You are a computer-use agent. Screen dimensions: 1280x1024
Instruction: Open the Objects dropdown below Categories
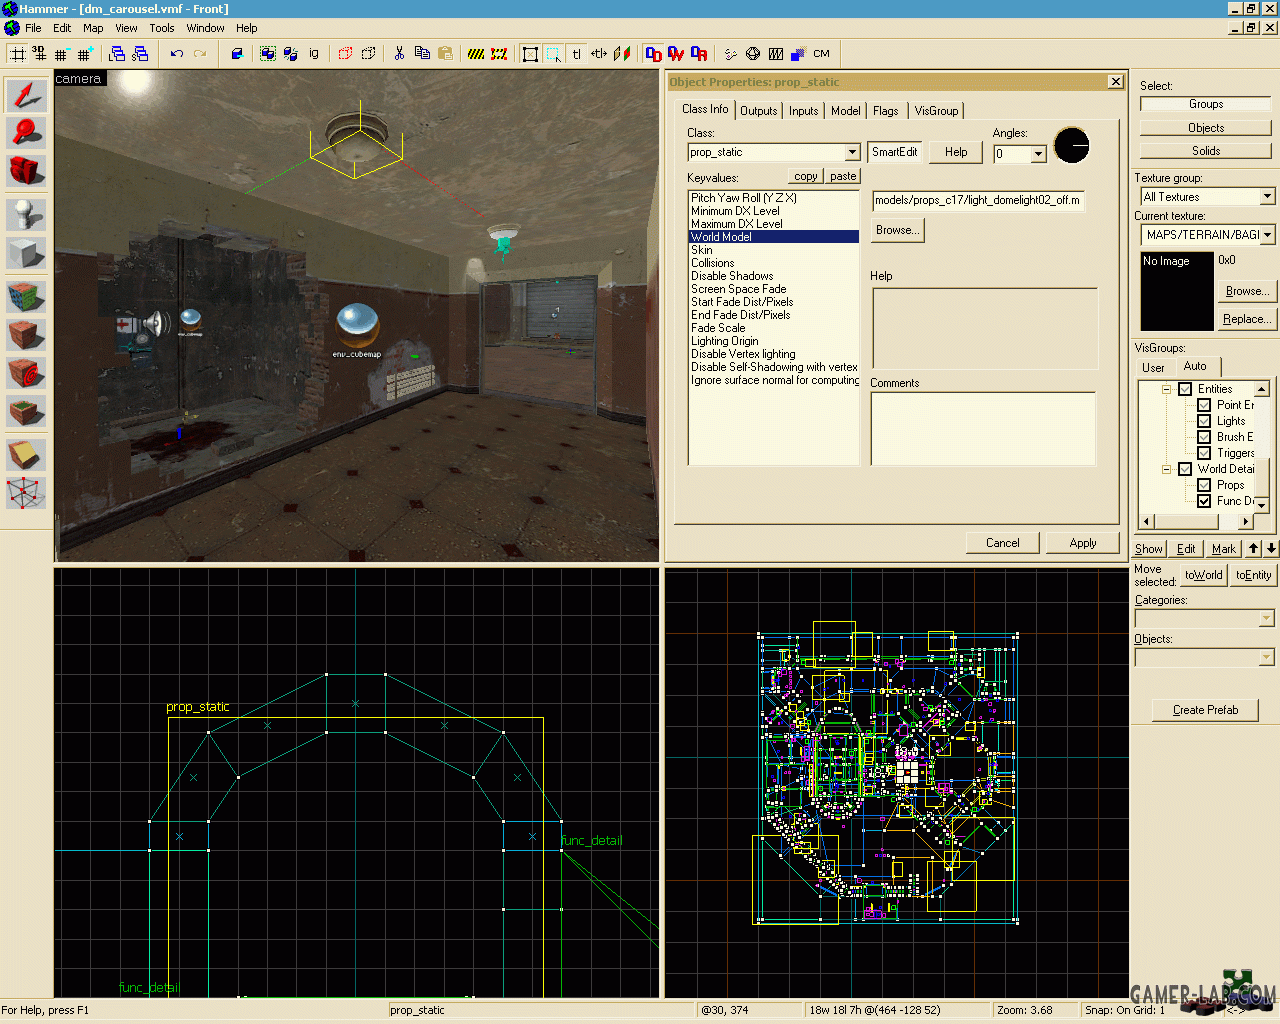(x=1266, y=657)
